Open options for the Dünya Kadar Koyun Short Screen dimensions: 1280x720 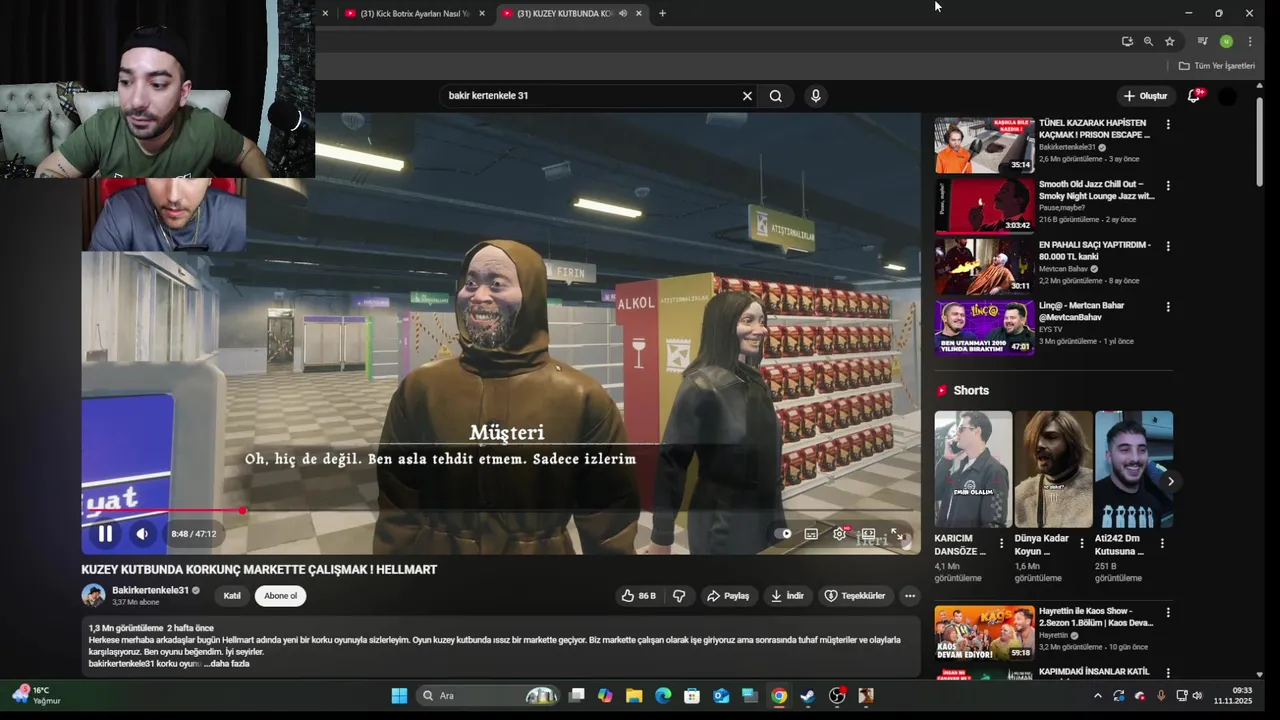coord(1081,543)
